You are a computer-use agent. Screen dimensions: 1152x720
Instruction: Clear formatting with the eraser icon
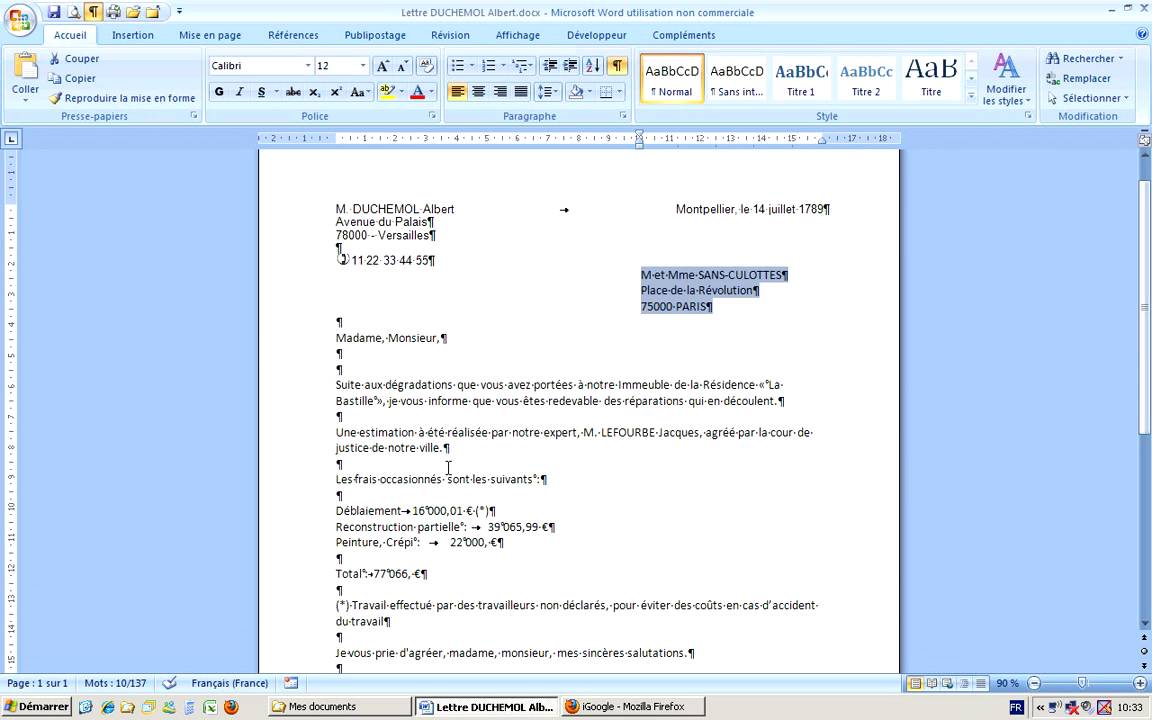426,66
